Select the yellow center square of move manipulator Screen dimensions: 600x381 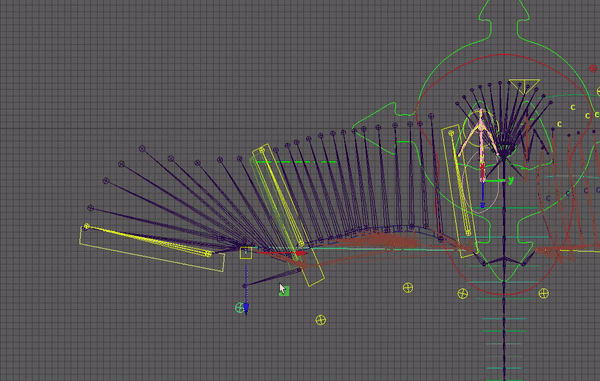[246, 253]
